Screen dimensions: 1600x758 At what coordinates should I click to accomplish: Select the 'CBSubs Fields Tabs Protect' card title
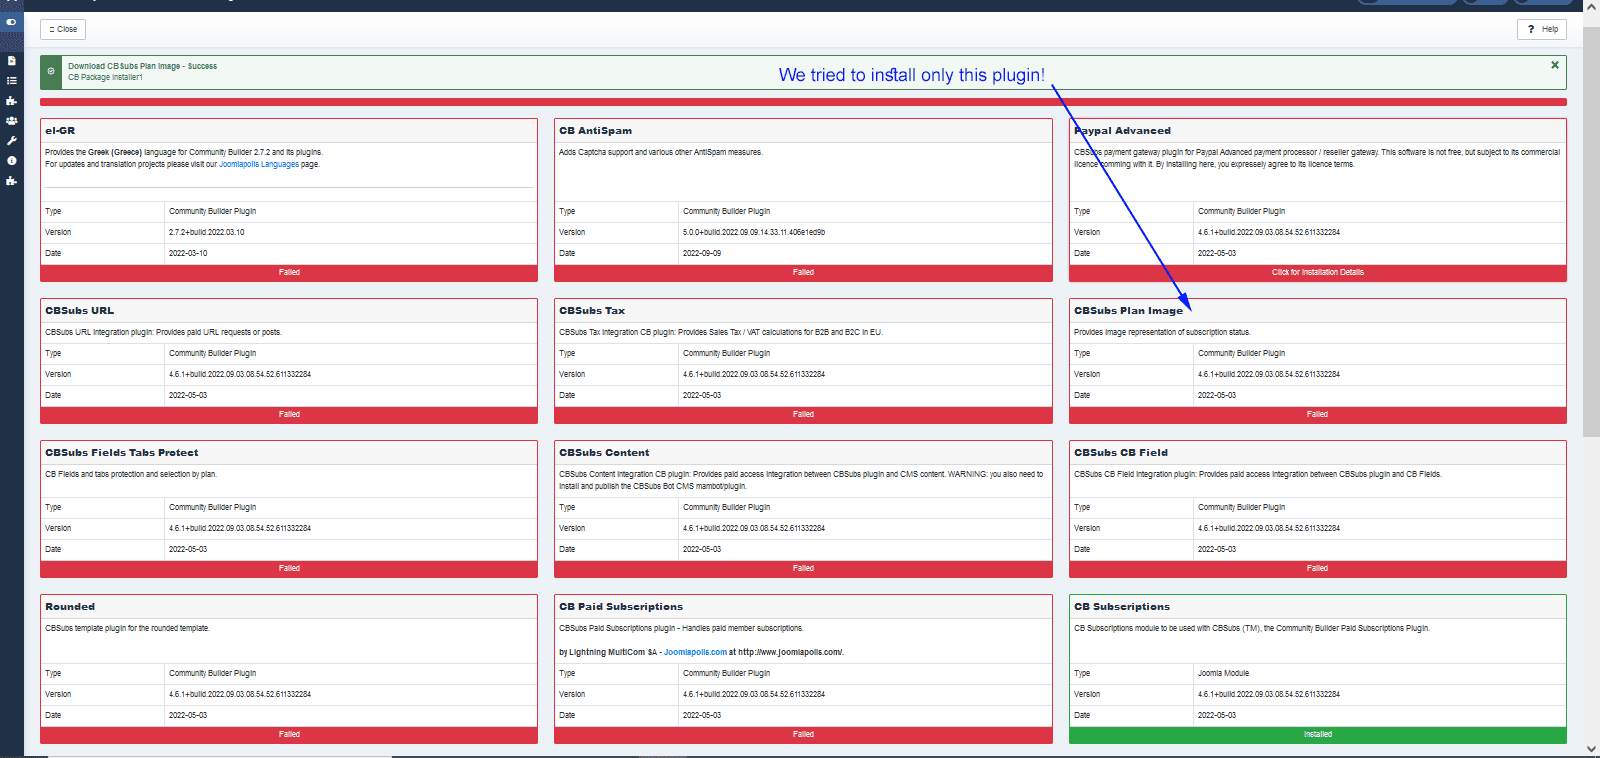(121, 453)
